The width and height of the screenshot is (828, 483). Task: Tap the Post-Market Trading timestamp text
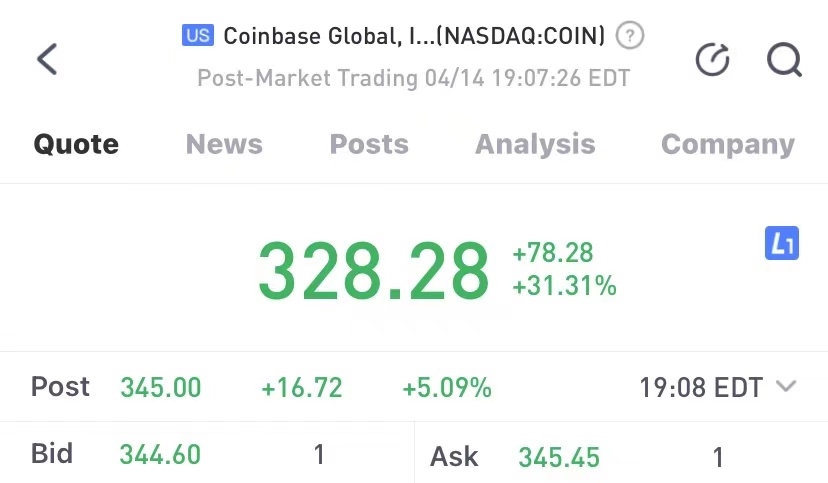414,78
